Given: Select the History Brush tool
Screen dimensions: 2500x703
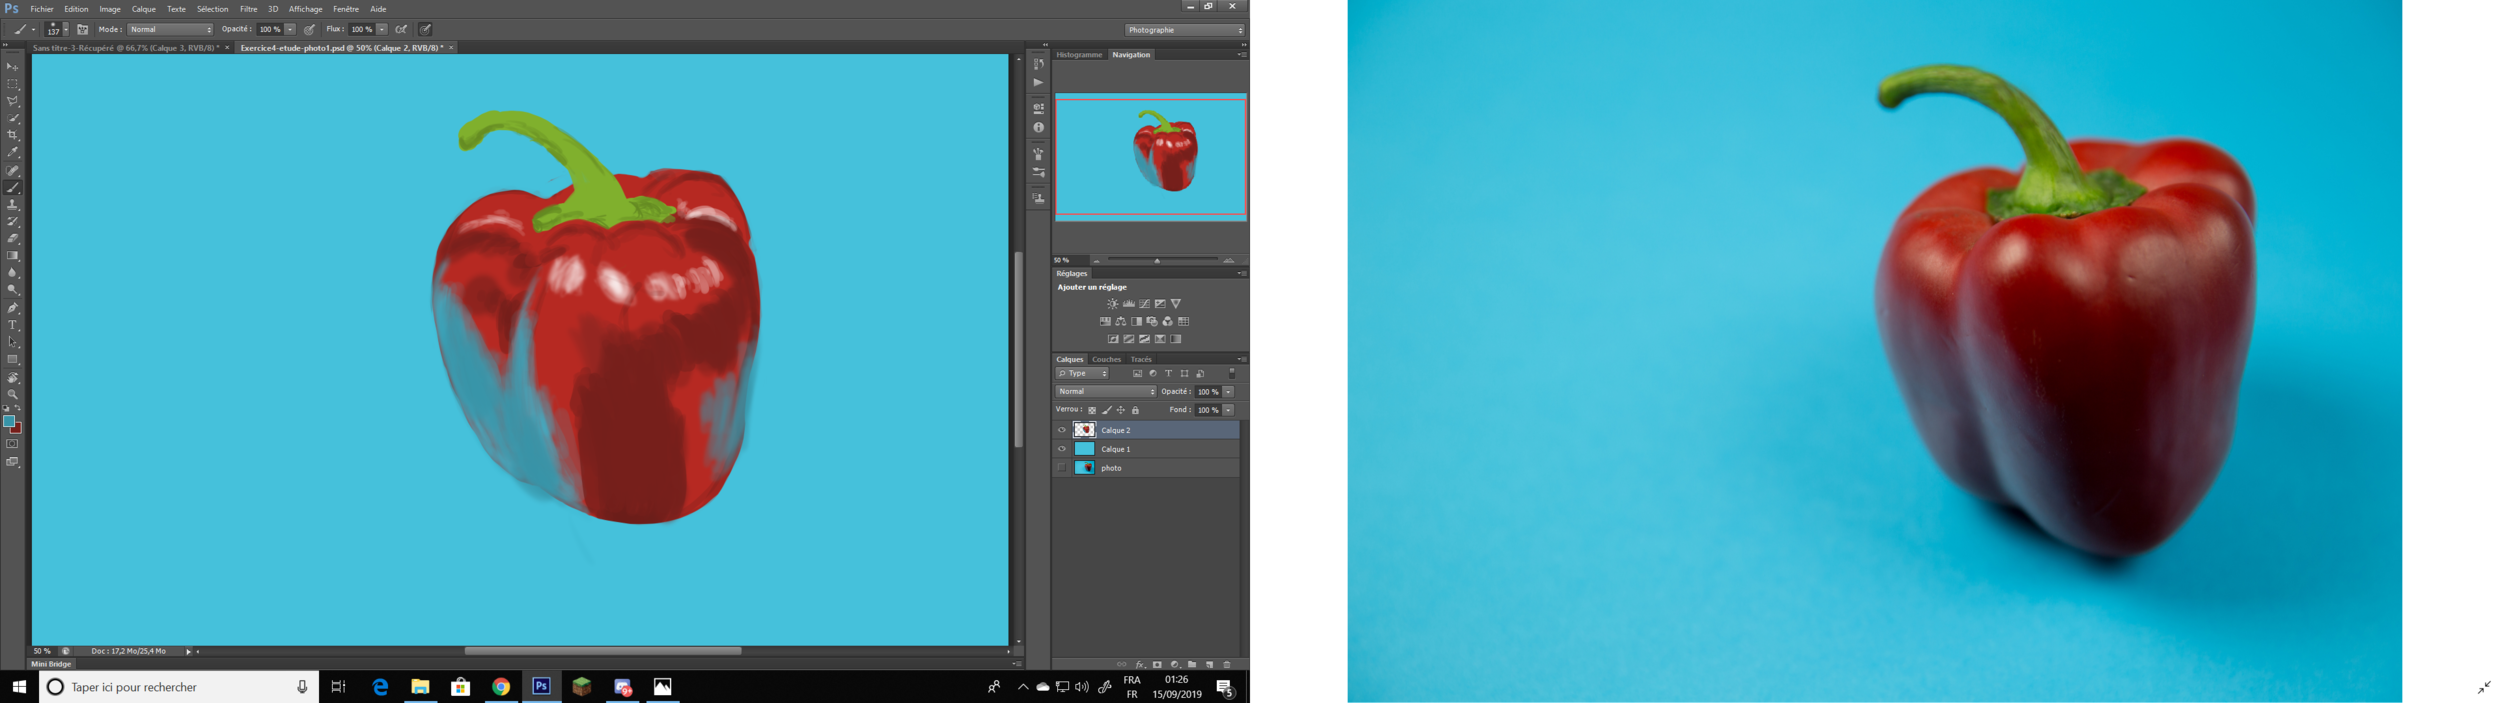Looking at the screenshot, I should [13, 222].
